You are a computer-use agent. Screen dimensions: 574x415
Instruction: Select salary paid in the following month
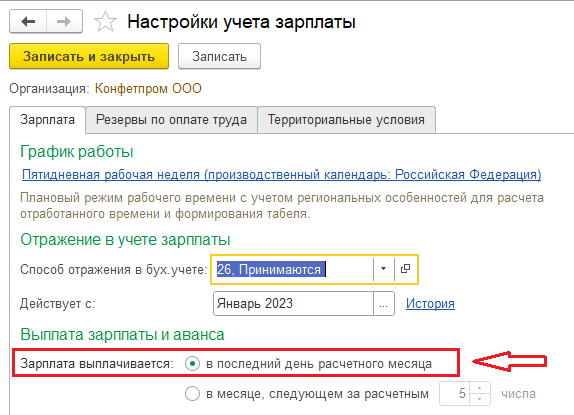pos(192,394)
